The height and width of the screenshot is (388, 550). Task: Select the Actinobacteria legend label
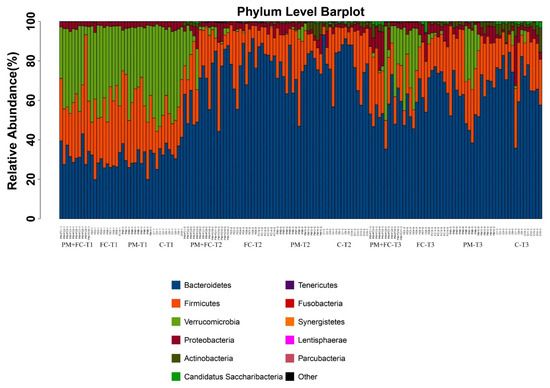[208, 358]
